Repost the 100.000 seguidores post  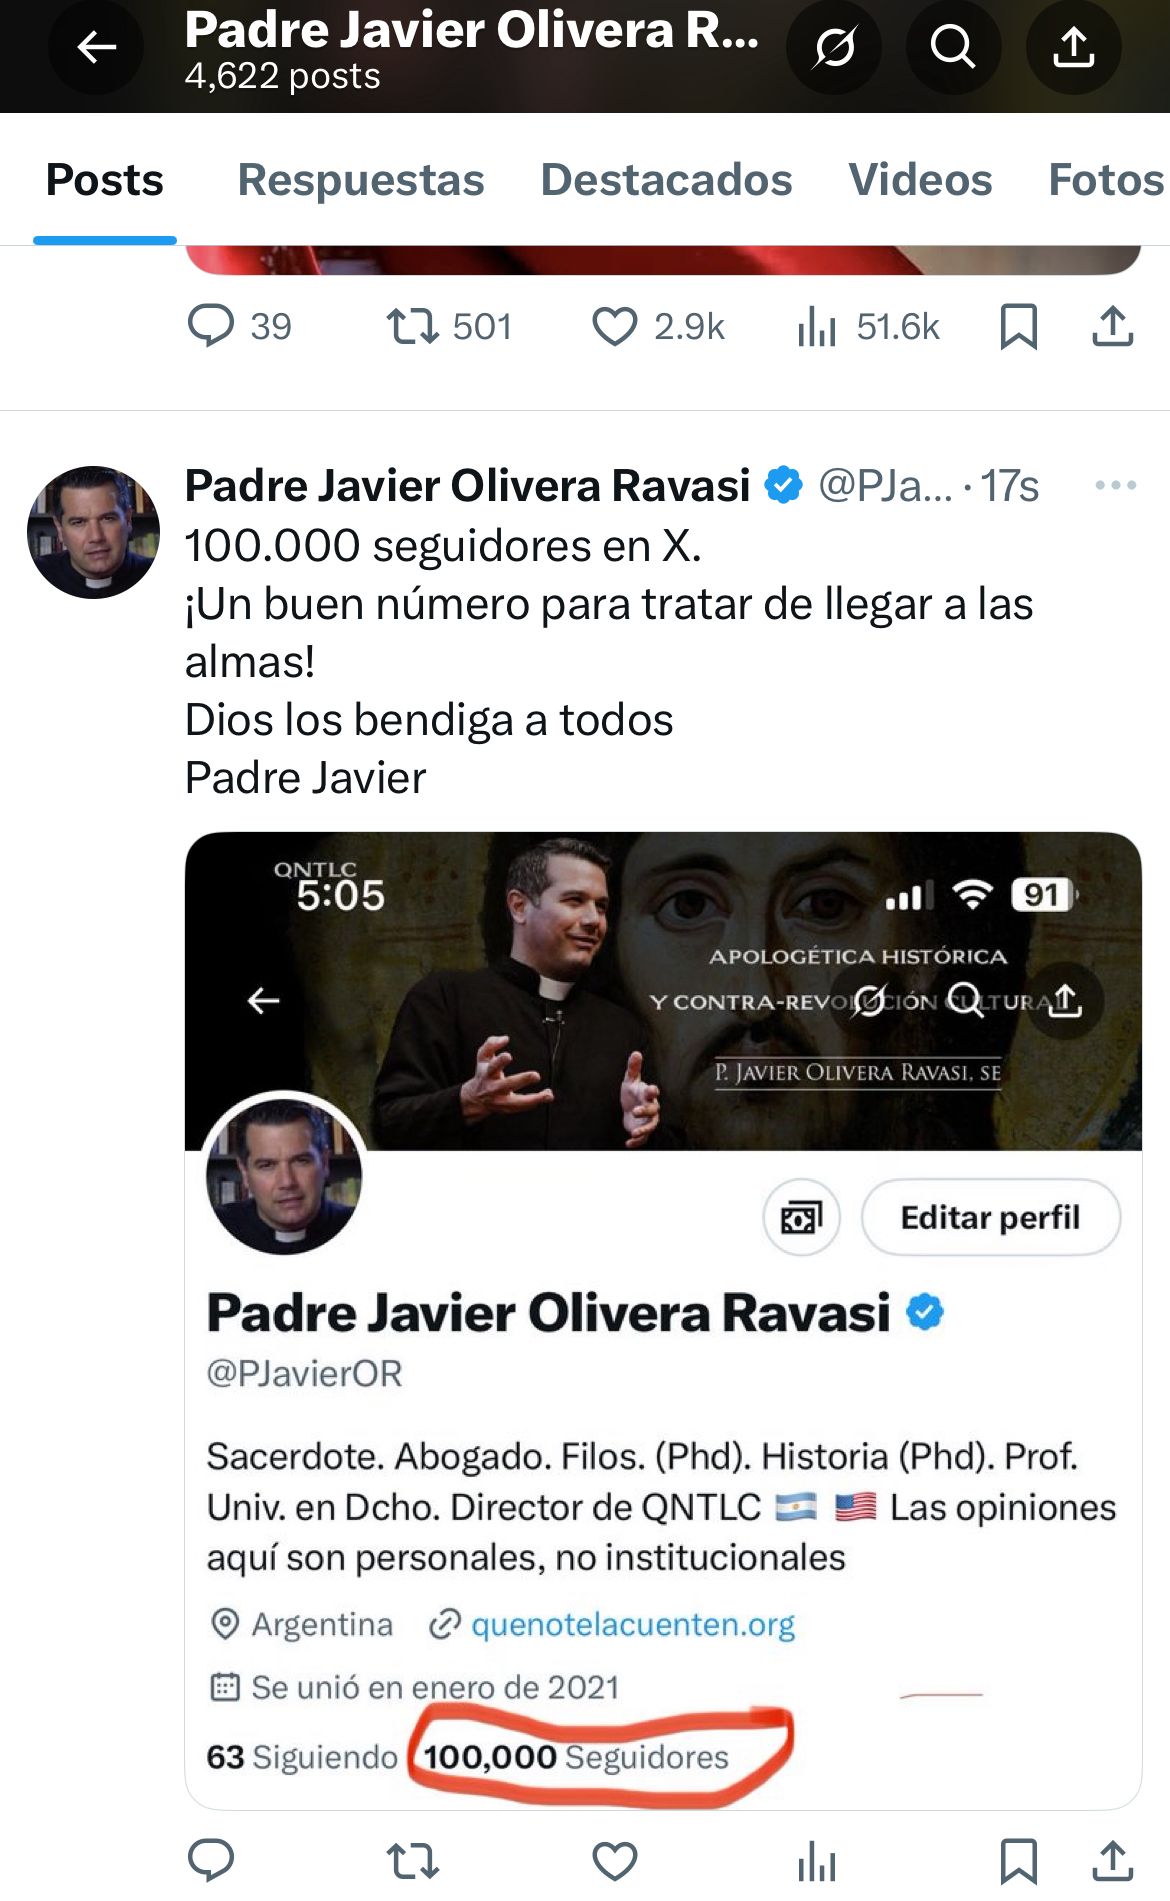coord(412,1861)
